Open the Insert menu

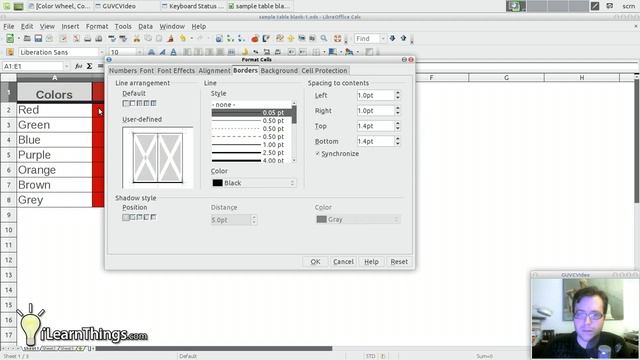click(x=70, y=26)
